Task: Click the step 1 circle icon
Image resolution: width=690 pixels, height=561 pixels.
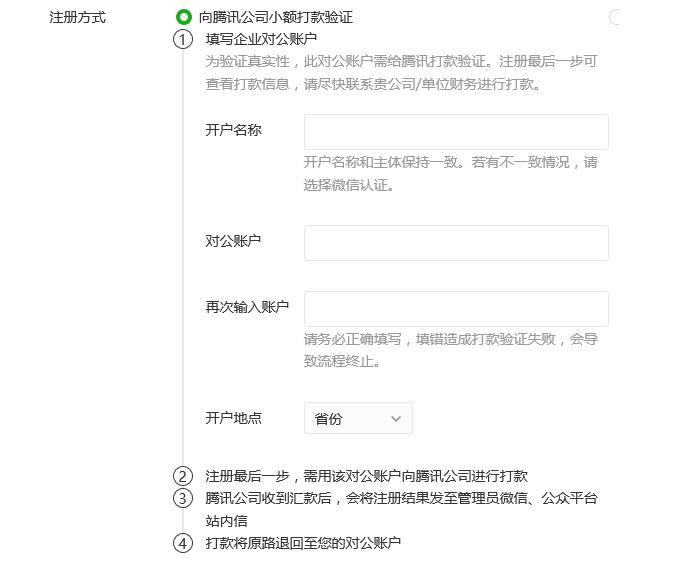Action: [182, 40]
